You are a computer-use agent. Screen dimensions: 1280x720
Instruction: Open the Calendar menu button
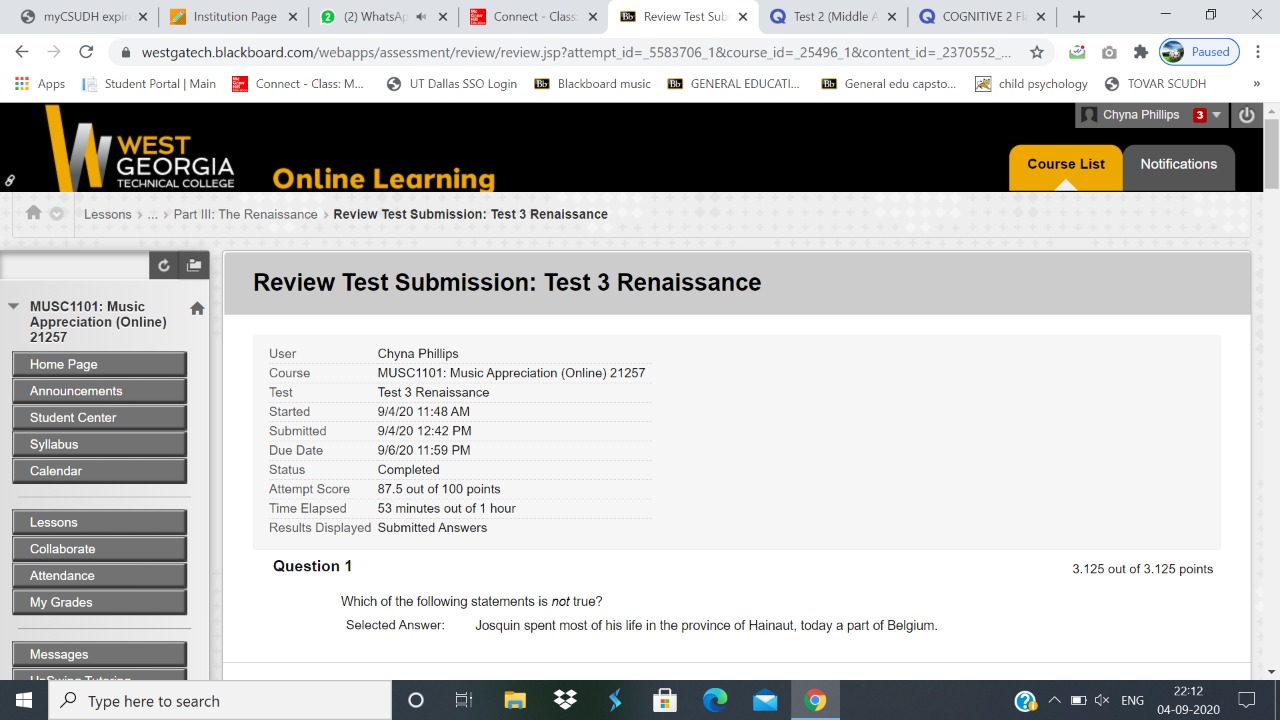coord(100,471)
